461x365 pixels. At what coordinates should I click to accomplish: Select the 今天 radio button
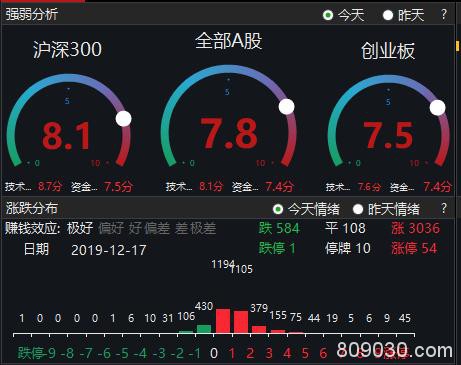[x=328, y=15]
